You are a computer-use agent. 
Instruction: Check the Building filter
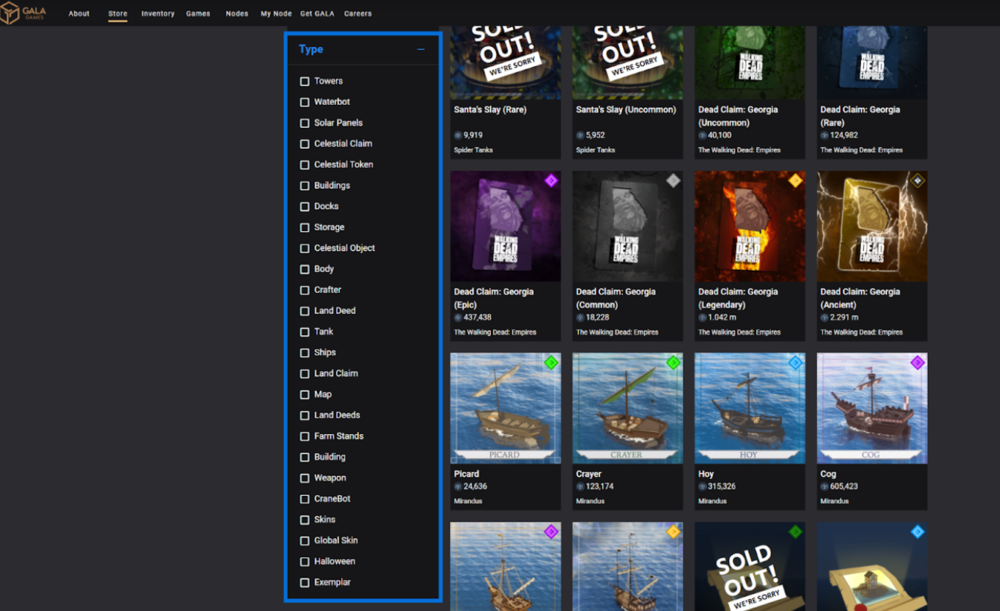pos(305,457)
